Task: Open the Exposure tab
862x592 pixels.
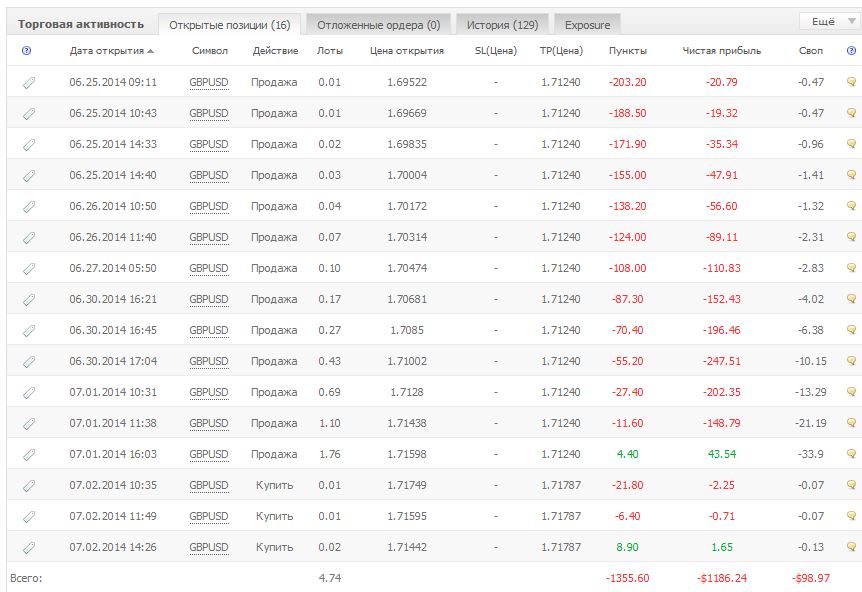Action: click(588, 25)
